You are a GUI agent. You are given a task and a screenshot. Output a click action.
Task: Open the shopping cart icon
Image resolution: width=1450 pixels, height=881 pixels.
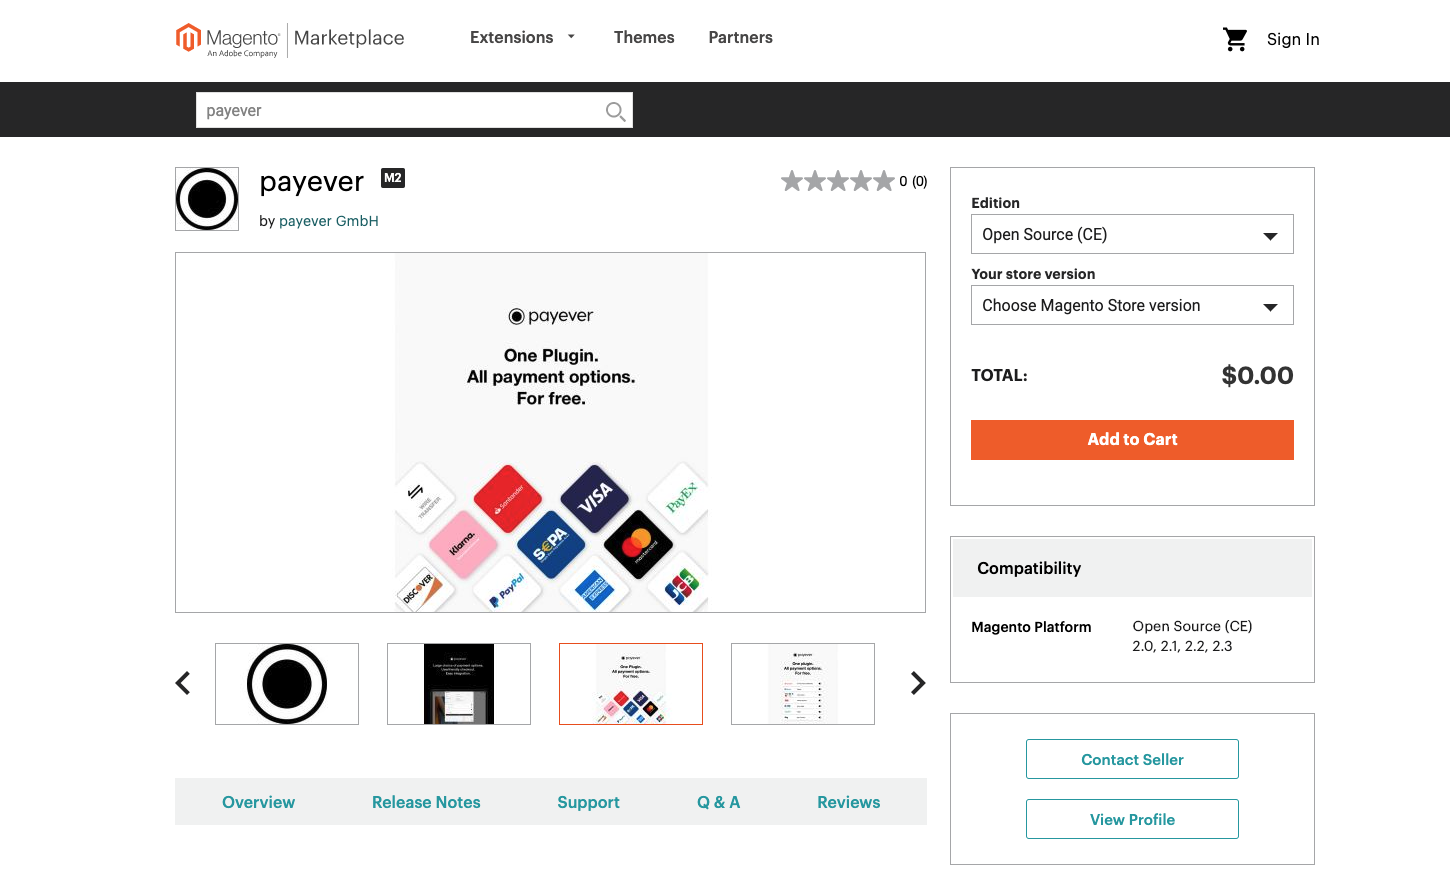[x=1235, y=39]
